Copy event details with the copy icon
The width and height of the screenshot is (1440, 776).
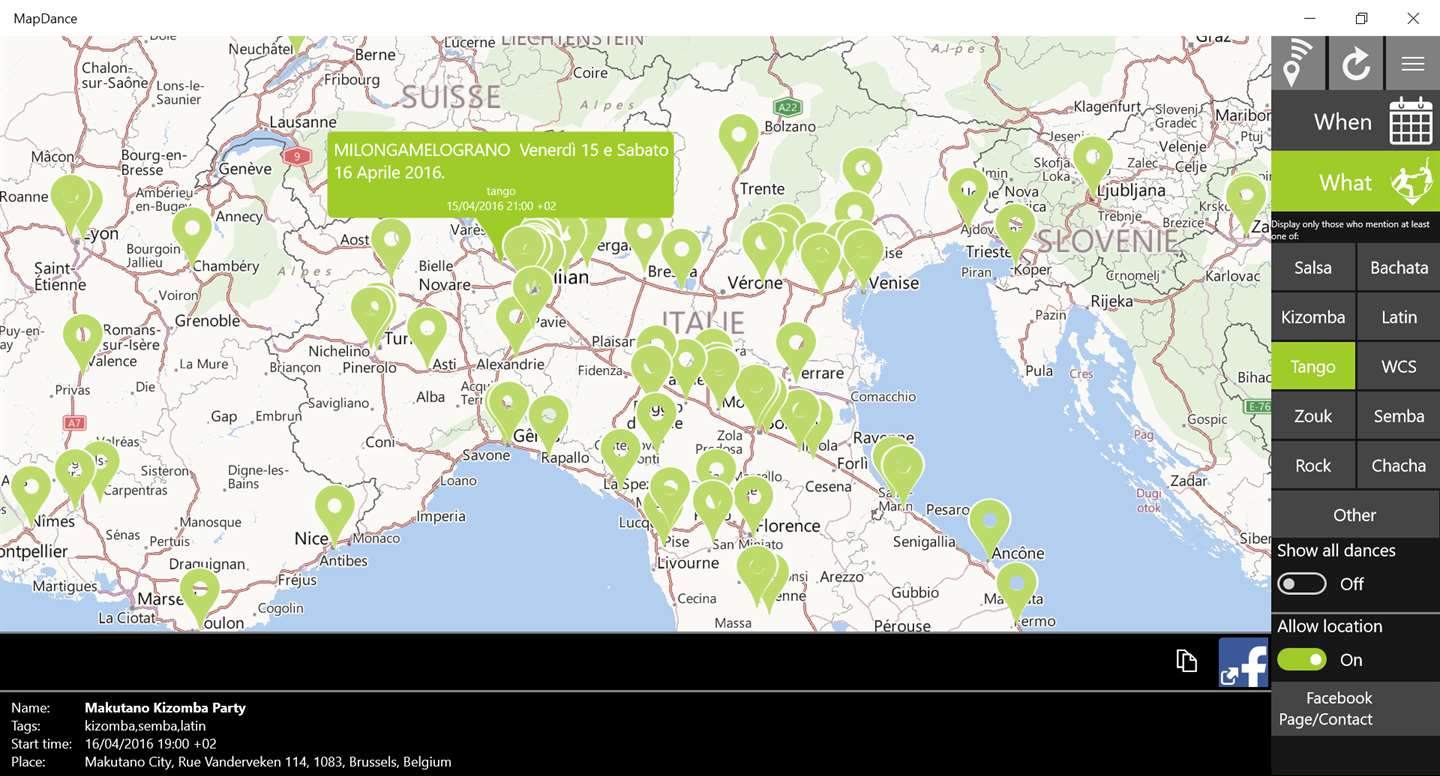(x=1186, y=661)
